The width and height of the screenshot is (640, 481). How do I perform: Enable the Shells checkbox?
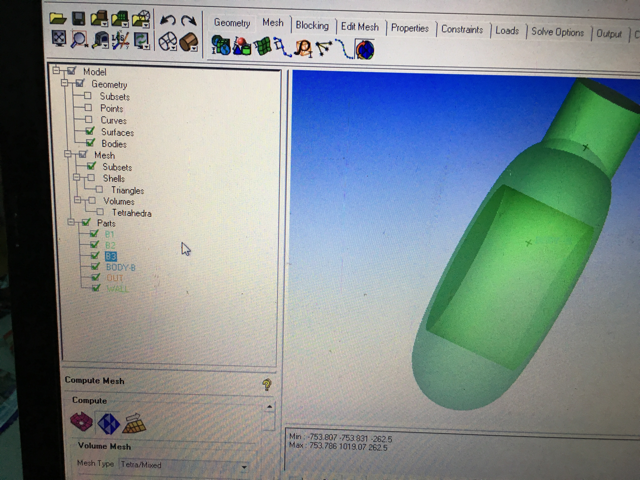[91, 178]
